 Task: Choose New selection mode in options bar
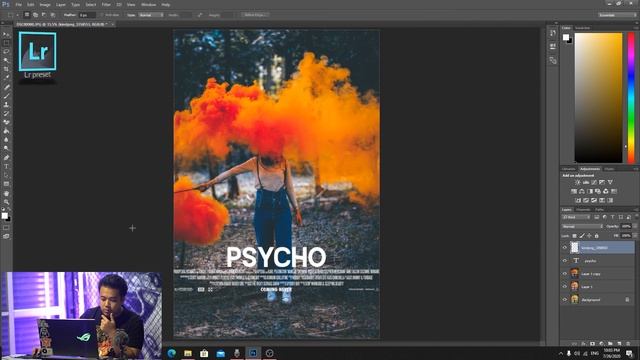tap(27, 15)
